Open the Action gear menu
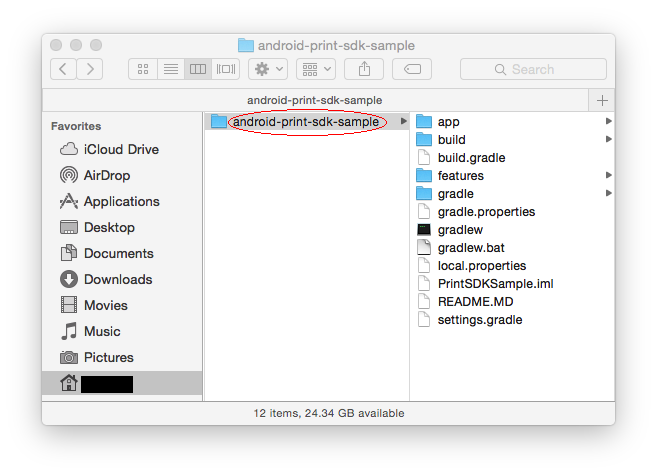The width and height of the screenshot is (657, 475). click(268, 69)
